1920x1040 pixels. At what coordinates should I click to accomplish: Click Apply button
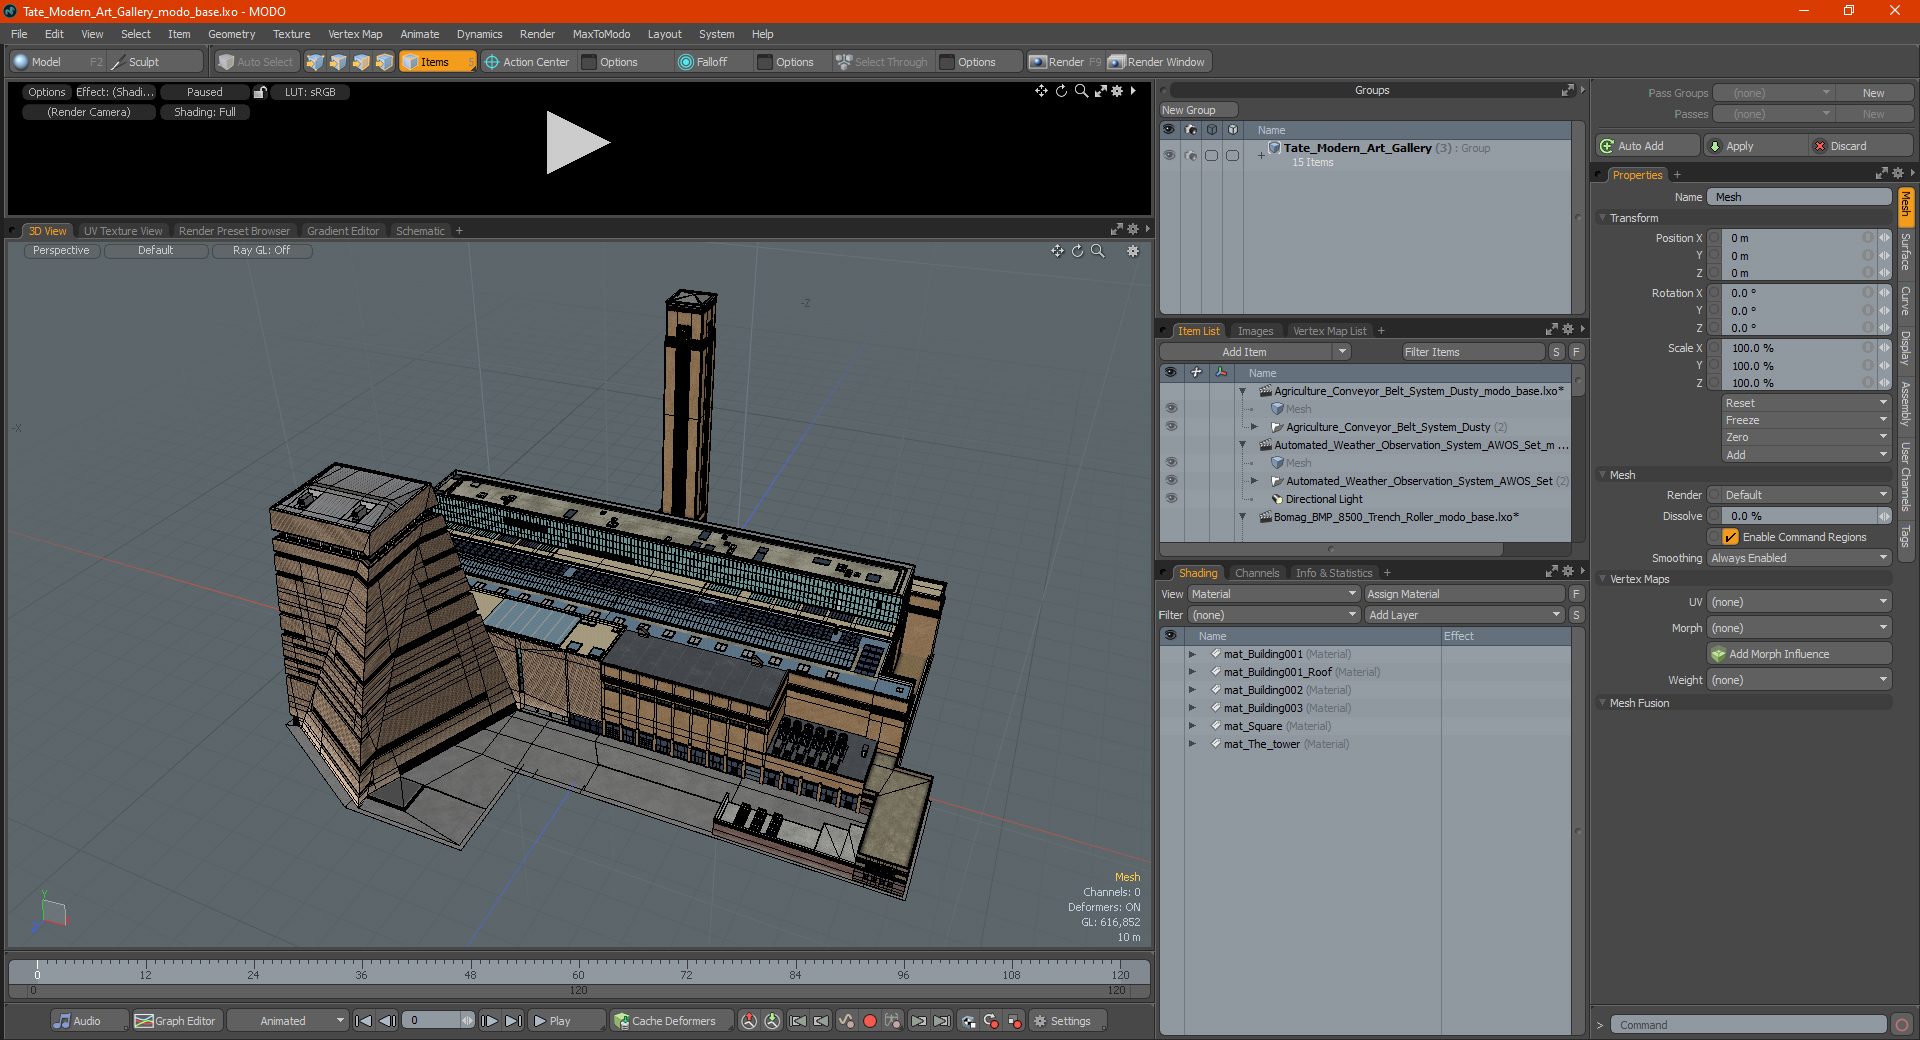click(1756, 146)
